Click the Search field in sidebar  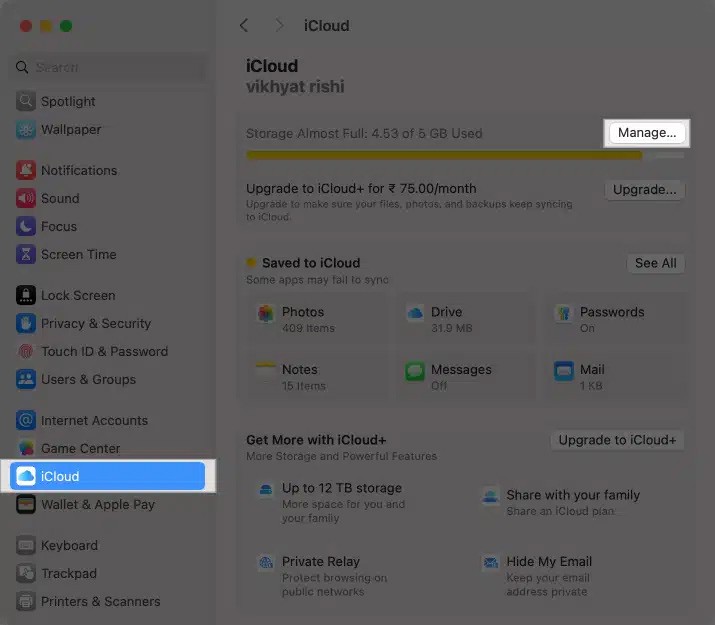(x=108, y=67)
